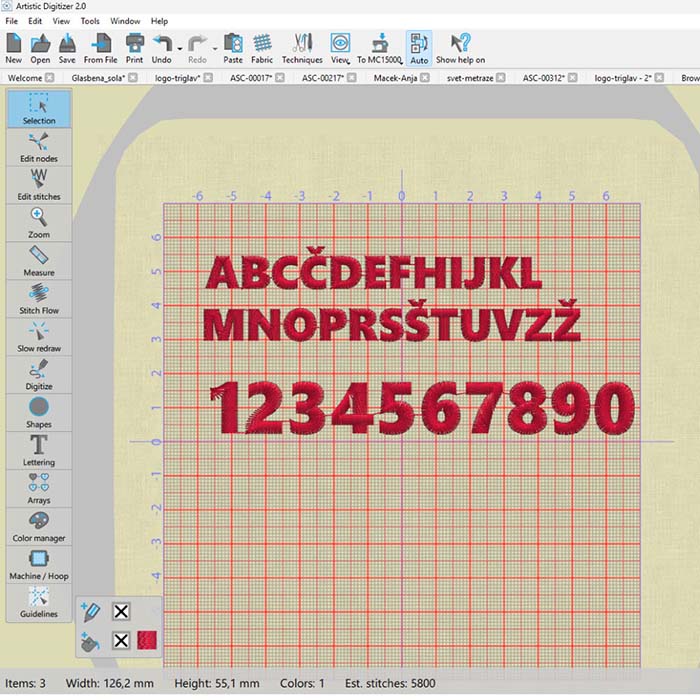Toggle the no-outline X box beside pen
This screenshot has height=700, width=700.
pos(121,611)
